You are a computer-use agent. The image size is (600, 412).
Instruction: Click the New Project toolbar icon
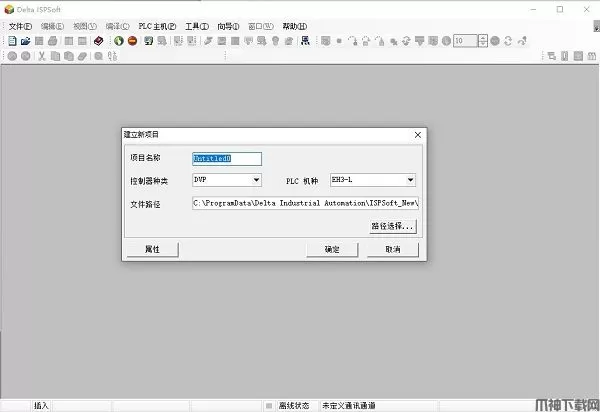click(12, 41)
